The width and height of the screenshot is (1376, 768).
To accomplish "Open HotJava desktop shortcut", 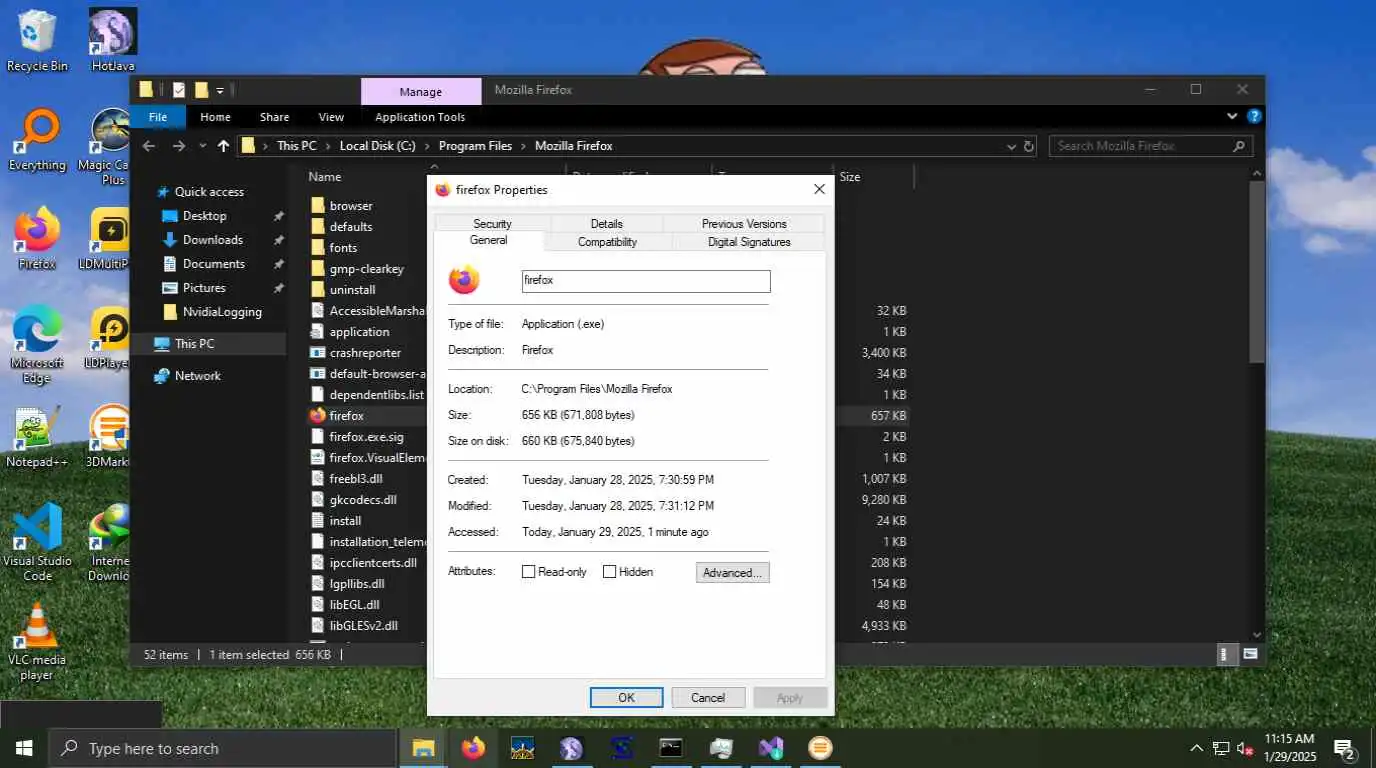I will [x=112, y=40].
